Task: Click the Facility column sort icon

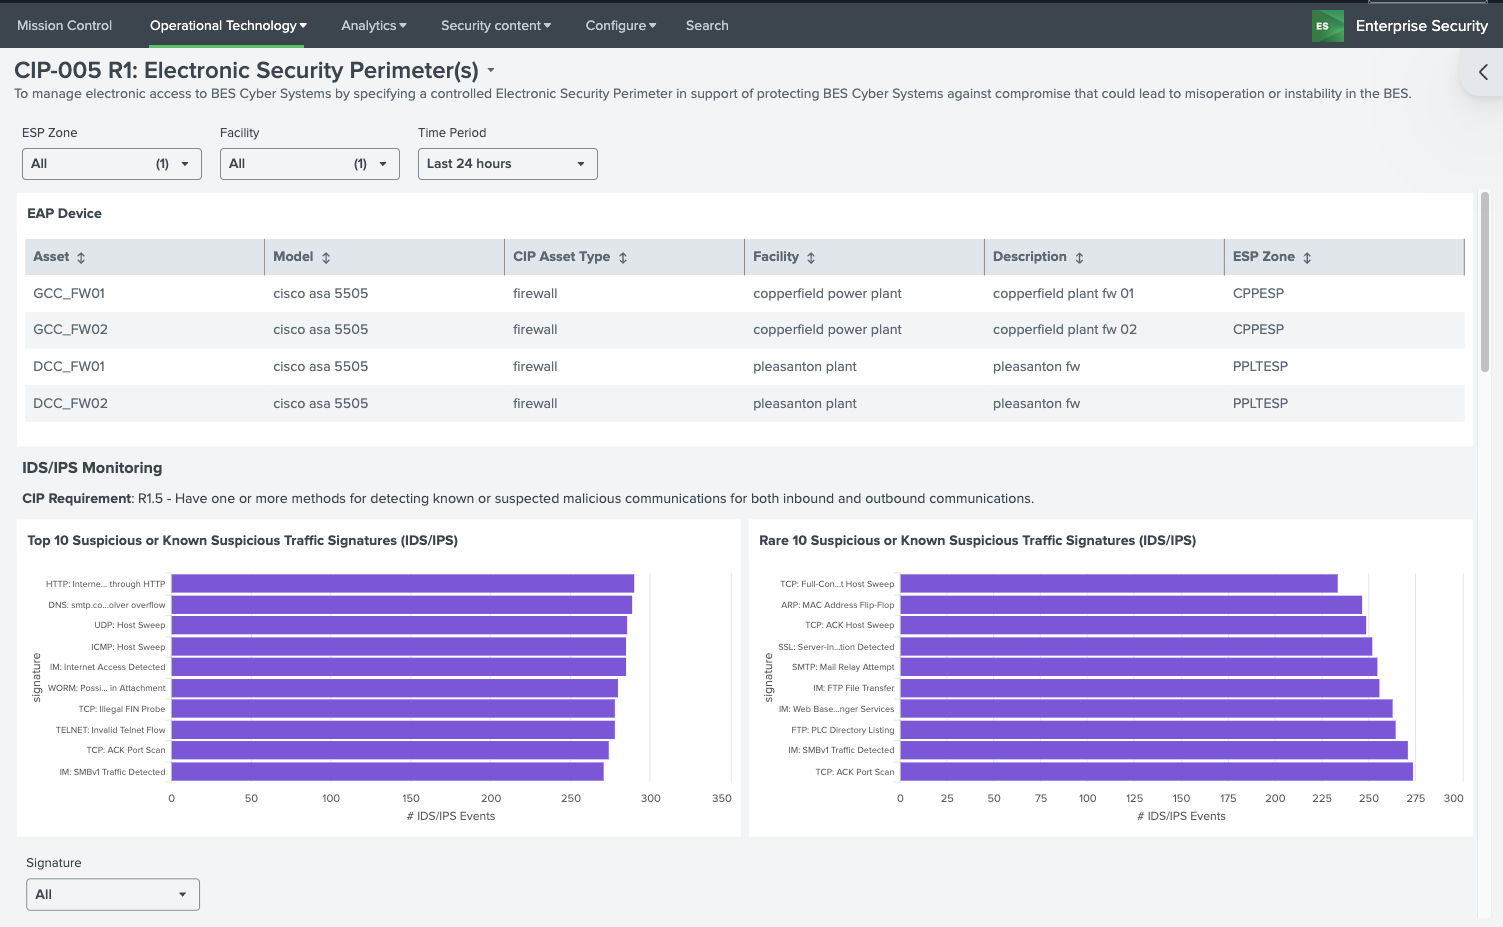Action: point(811,258)
